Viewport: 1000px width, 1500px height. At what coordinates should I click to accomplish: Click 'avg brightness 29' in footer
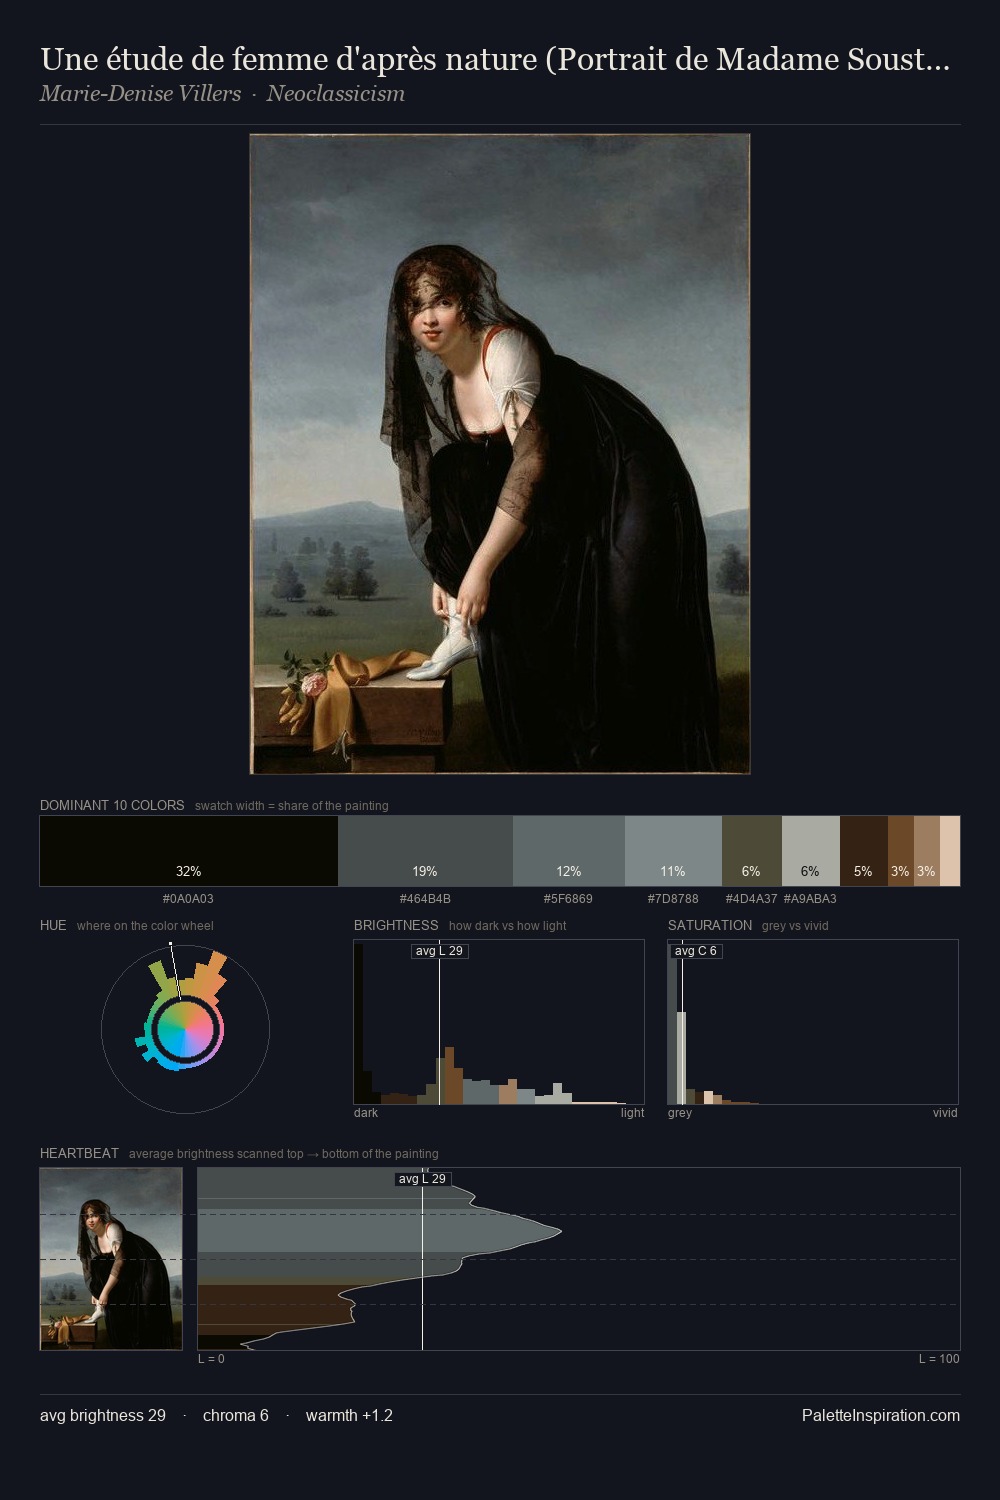click(103, 1416)
